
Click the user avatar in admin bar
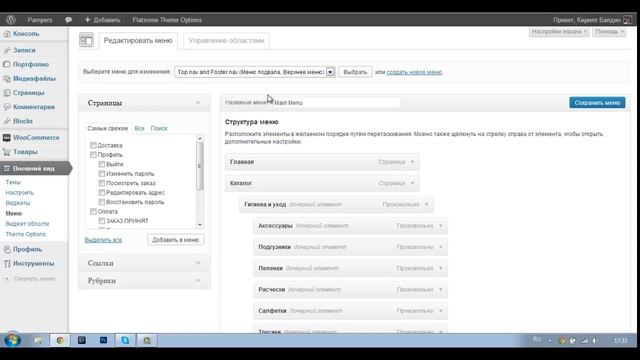coord(628,20)
